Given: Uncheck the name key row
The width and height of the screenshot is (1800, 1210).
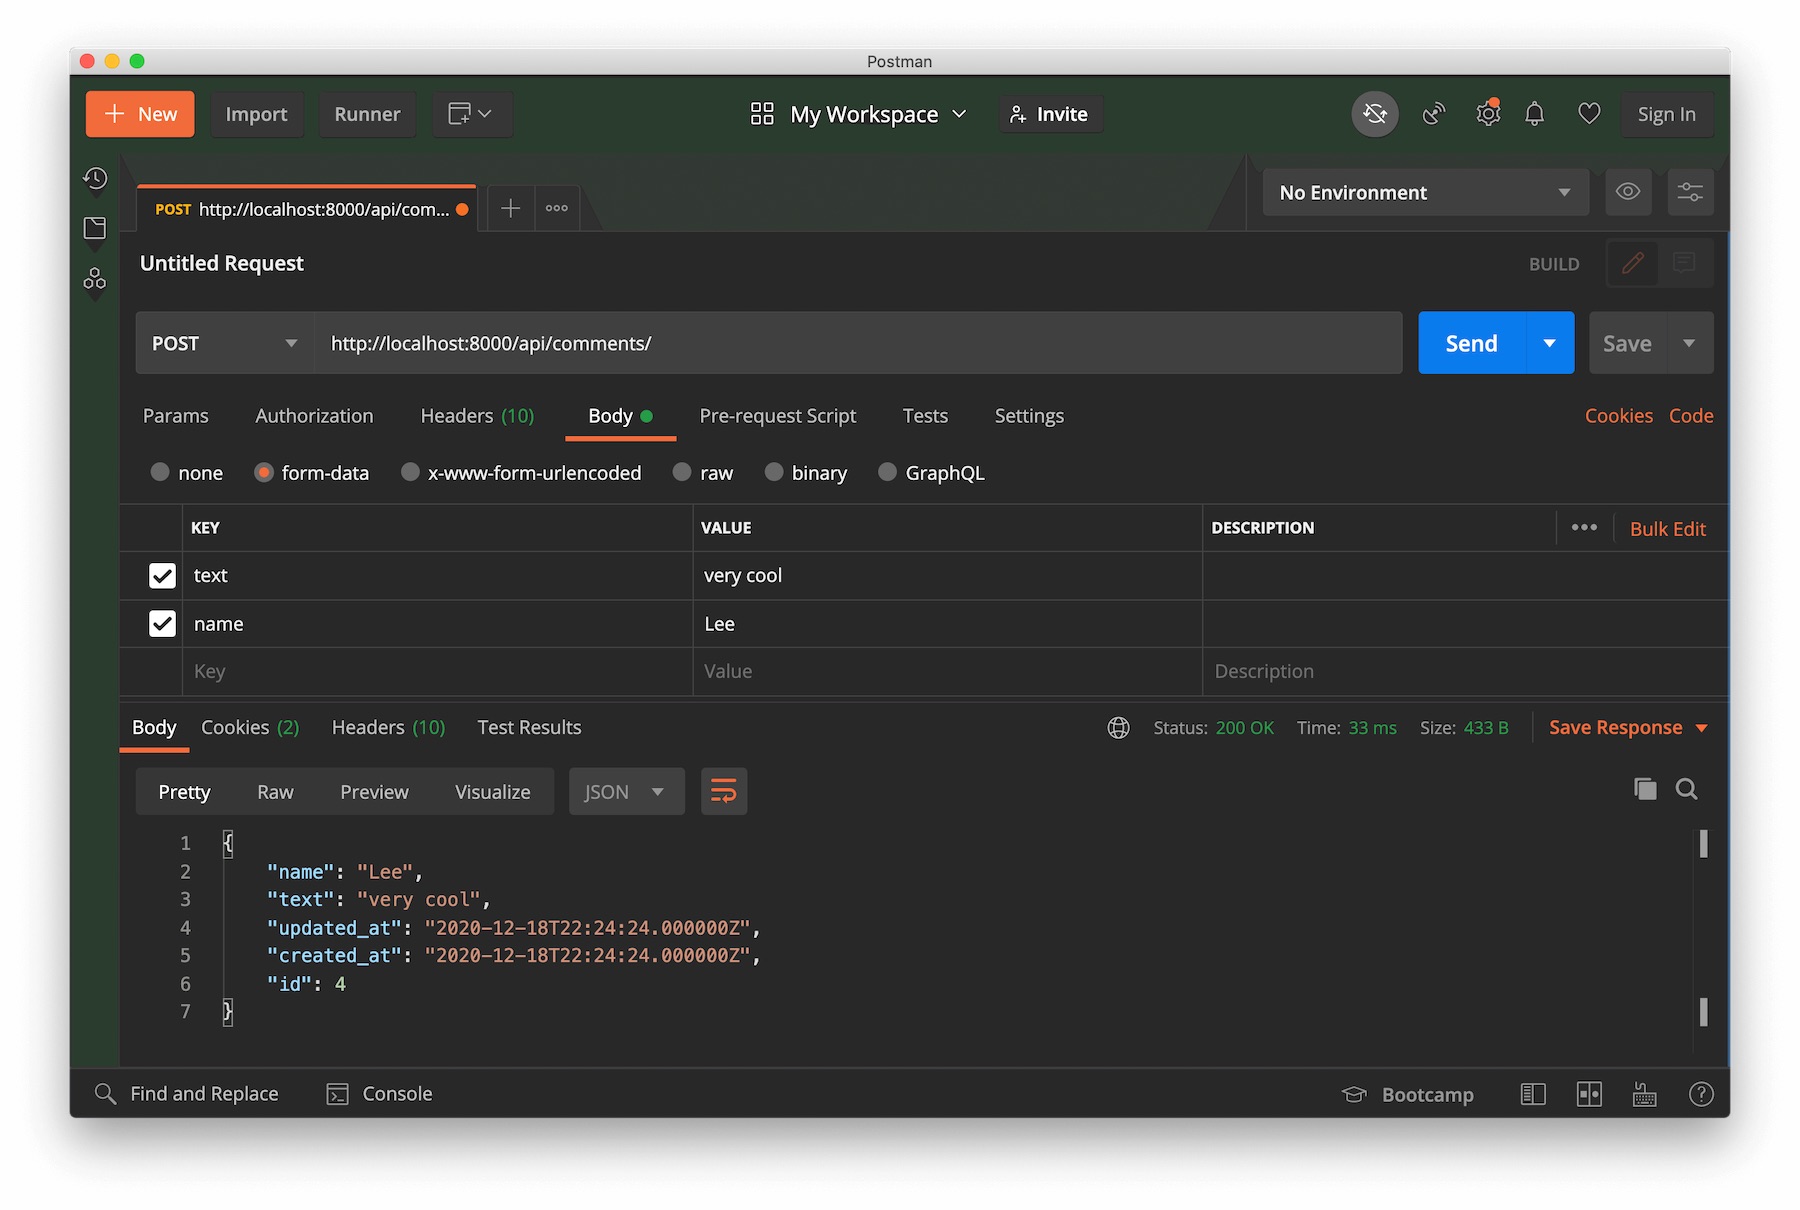Looking at the screenshot, I should 162,624.
